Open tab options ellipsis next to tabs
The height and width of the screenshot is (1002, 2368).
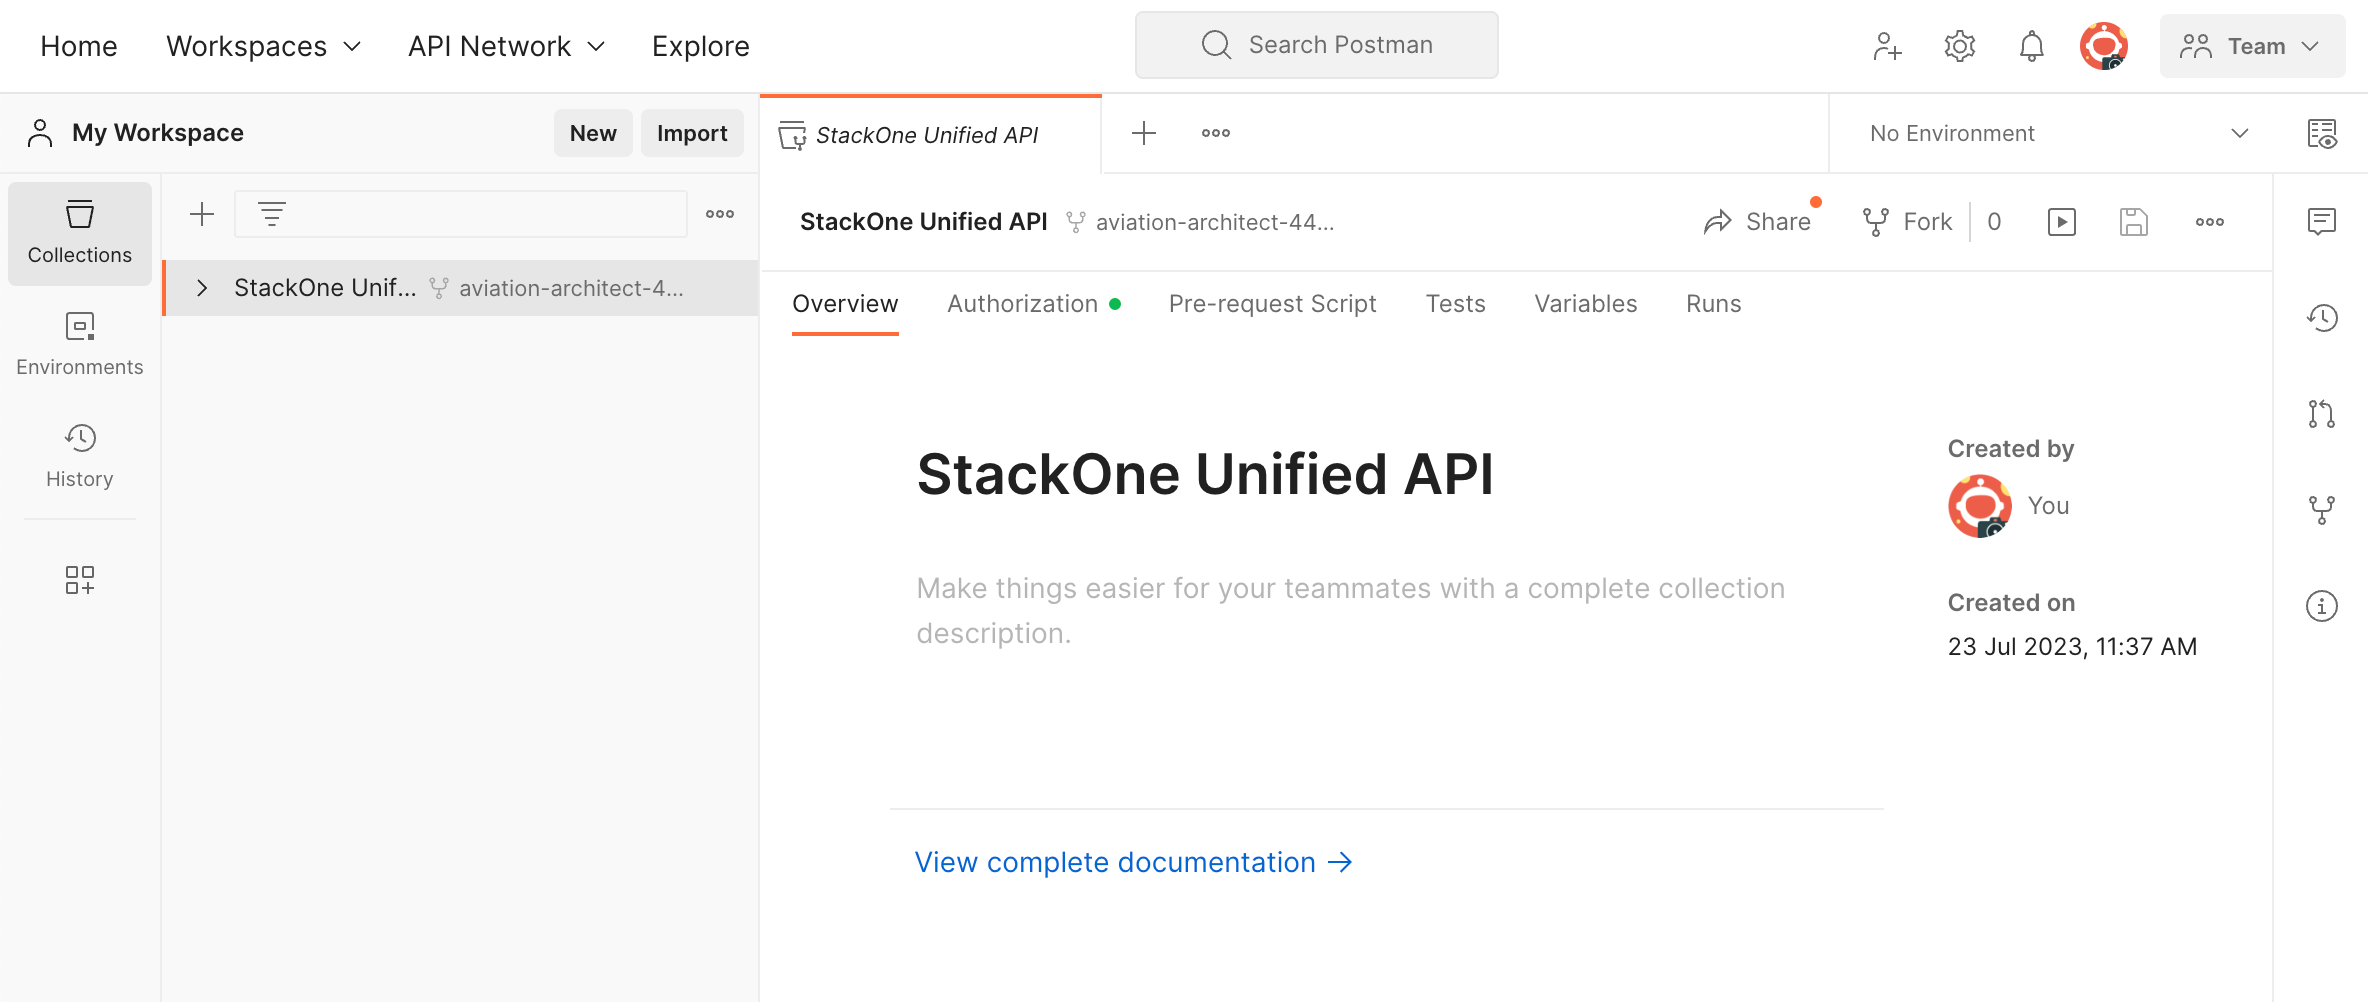coord(1216,133)
